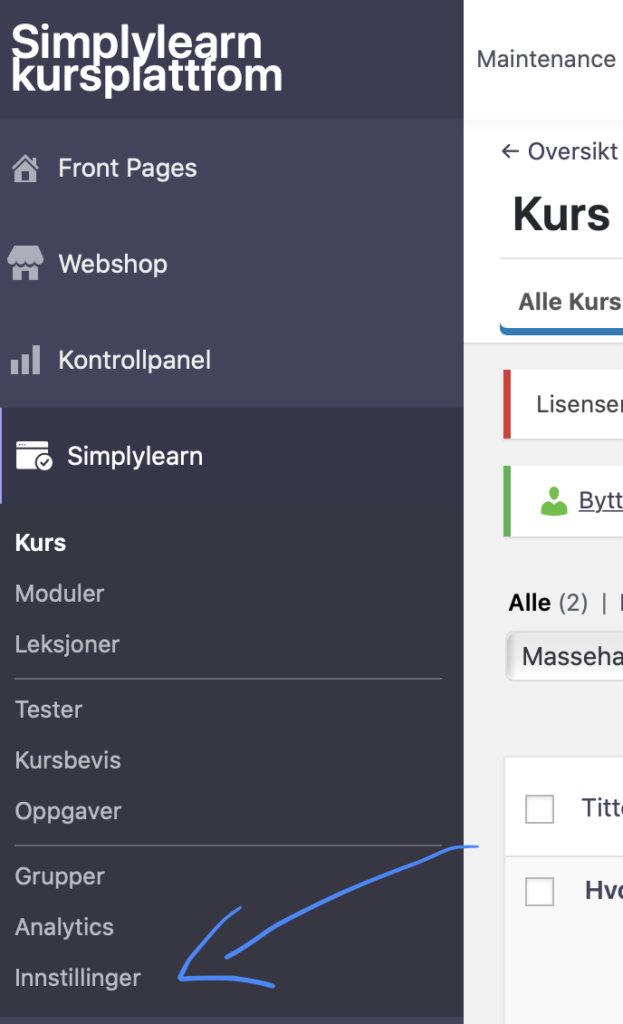Click the Front Pages home icon

click(25, 168)
